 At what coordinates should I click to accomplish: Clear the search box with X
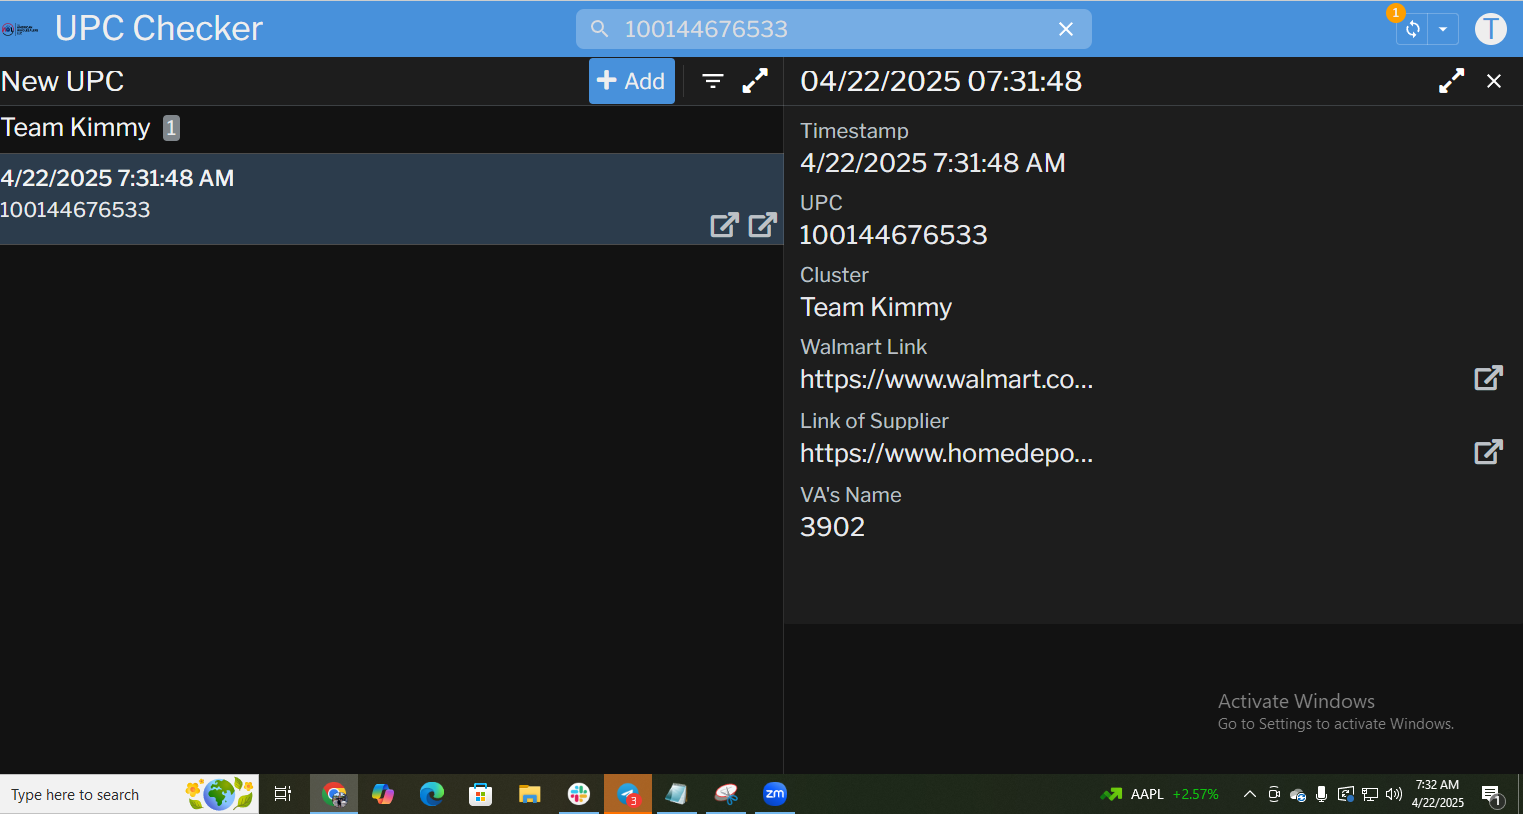pyautogui.click(x=1066, y=29)
